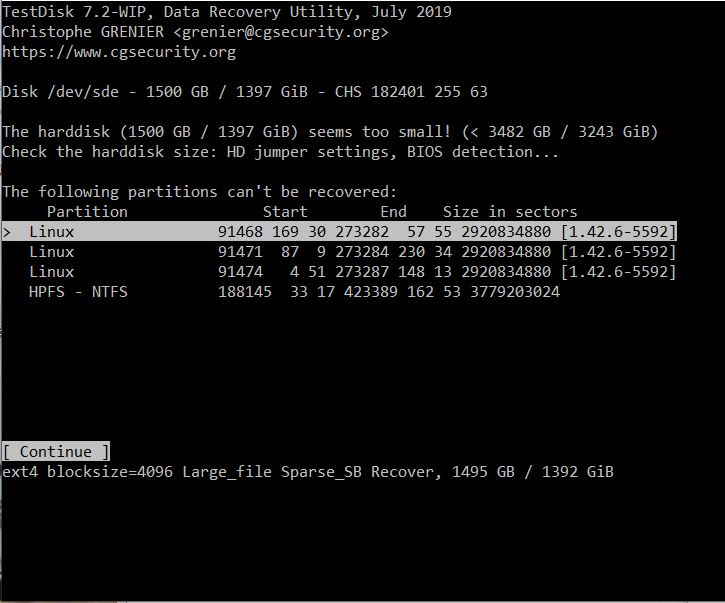The width and height of the screenshot is (725, 603).
Task: Click the partitions can't be recovered message
Action: coord(200,192)
